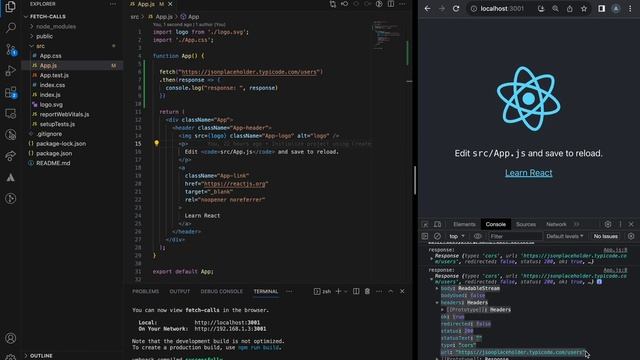Click the DevTools inspect element icon
Viewport: 640px width, 360px height.
425,224
